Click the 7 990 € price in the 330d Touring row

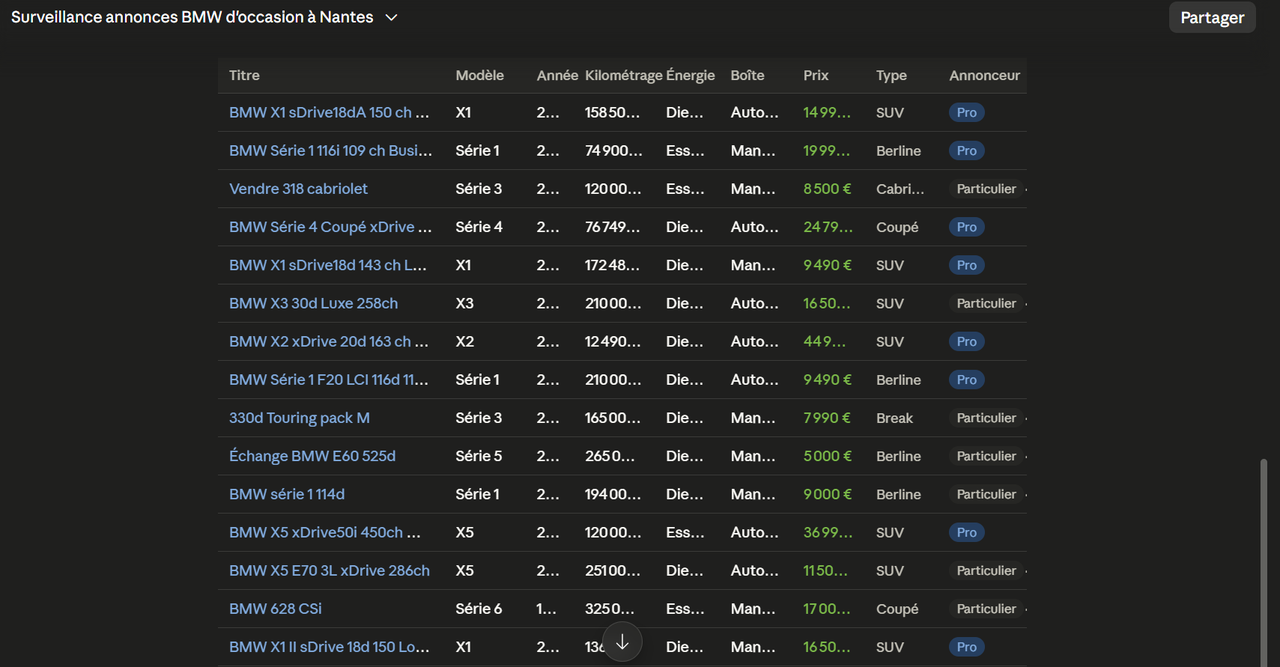(828, 418)
